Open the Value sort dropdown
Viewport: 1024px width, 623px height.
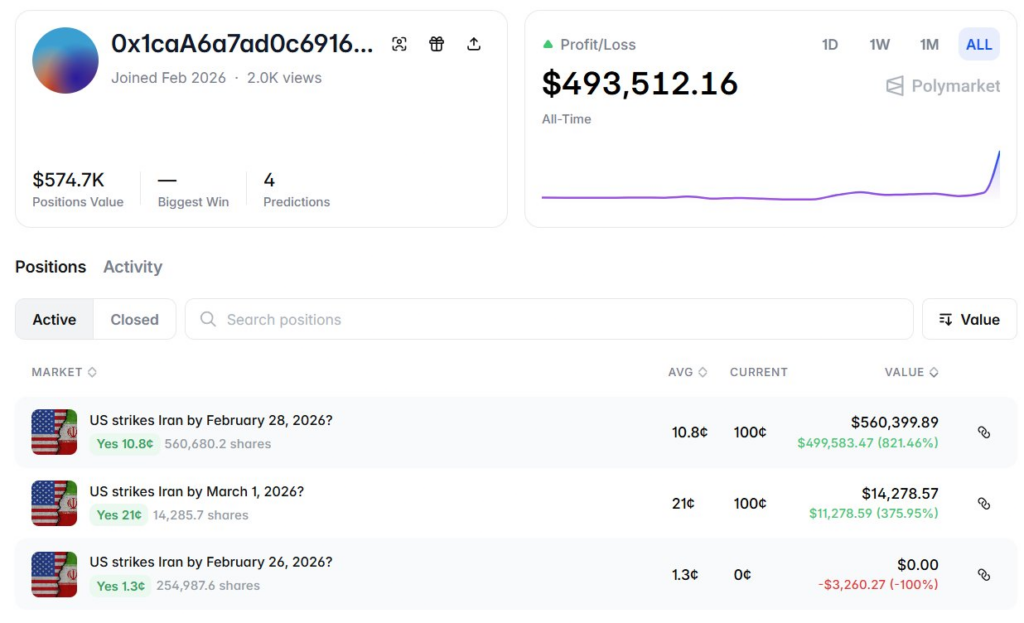point(969,319)
